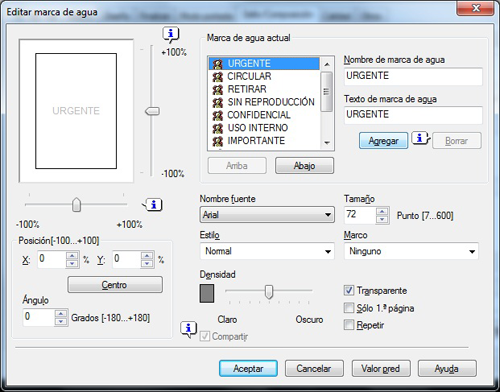The image size is (500, 392).
Task: Decrease the Ángulo value with down arrow
Action: pos(61,322)
